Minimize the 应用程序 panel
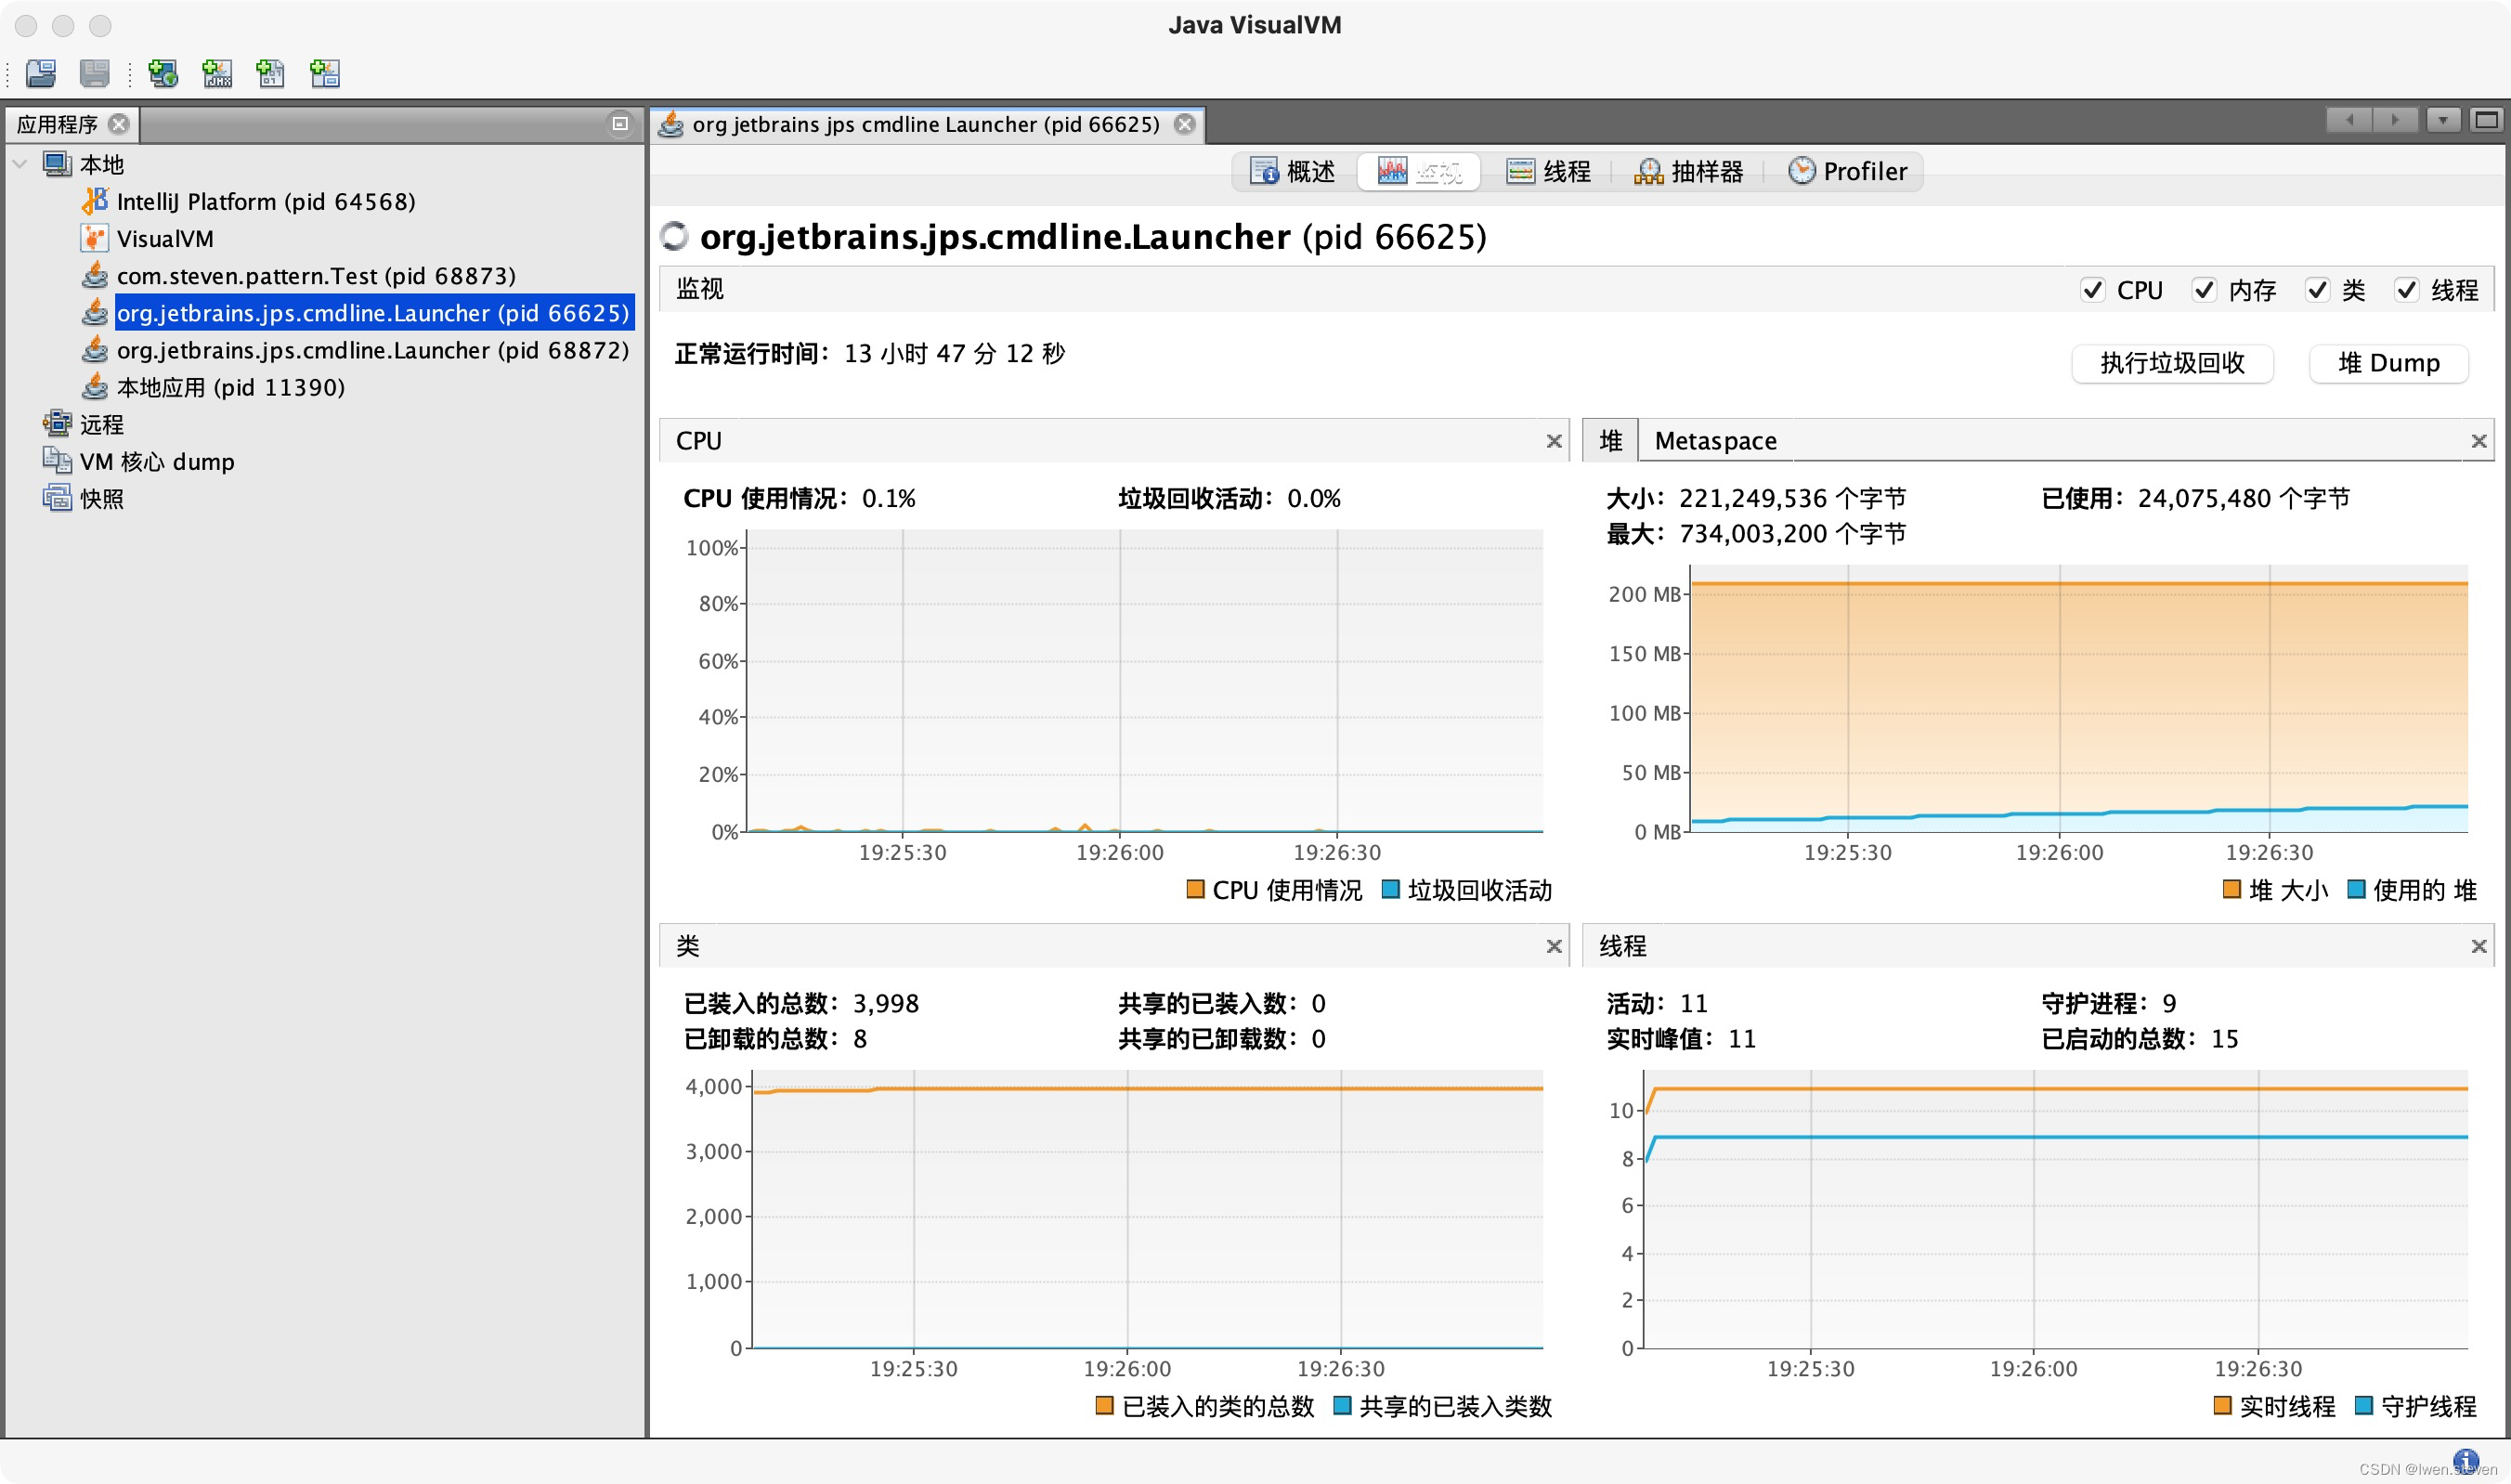The width and height of the screenshot is (2511, 1484). pos(620,124)
